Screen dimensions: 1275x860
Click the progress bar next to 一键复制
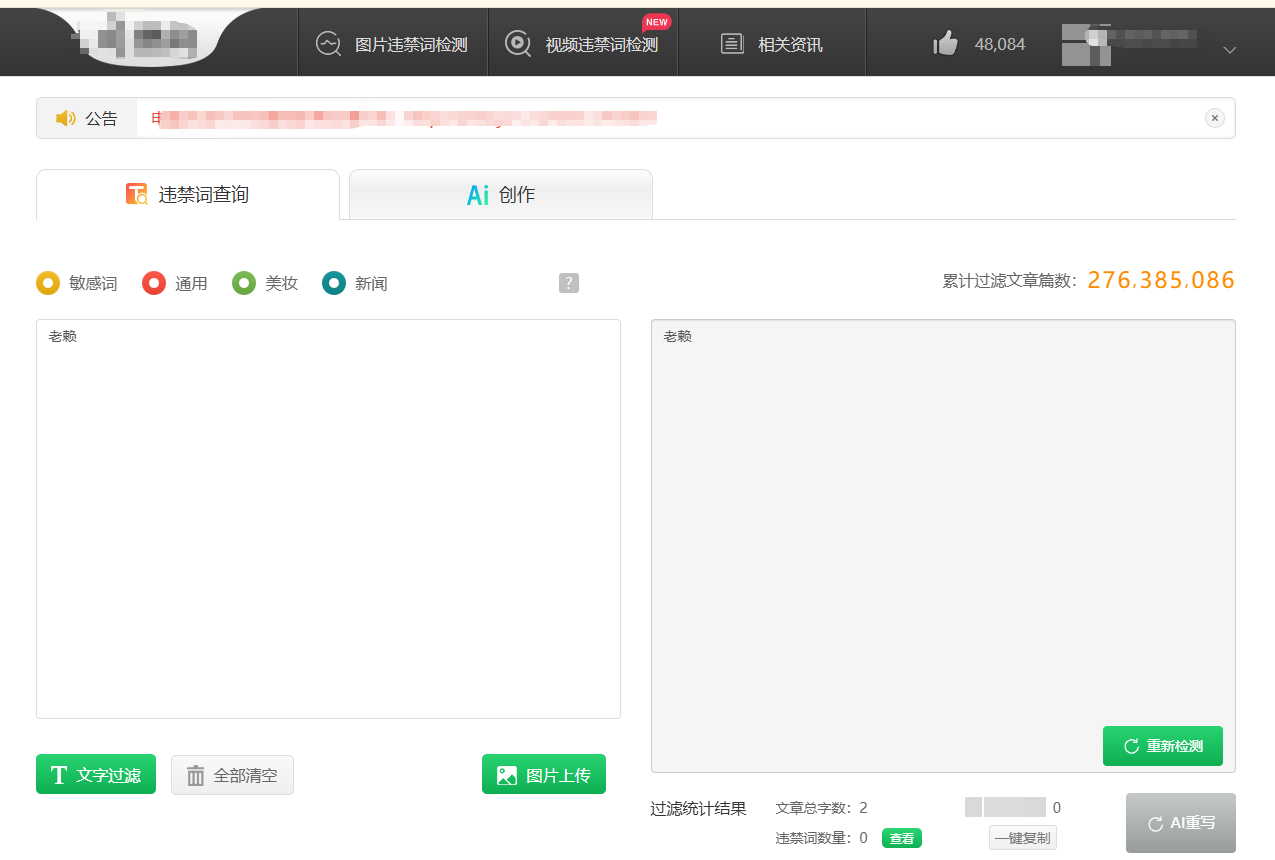[1003, 807]
